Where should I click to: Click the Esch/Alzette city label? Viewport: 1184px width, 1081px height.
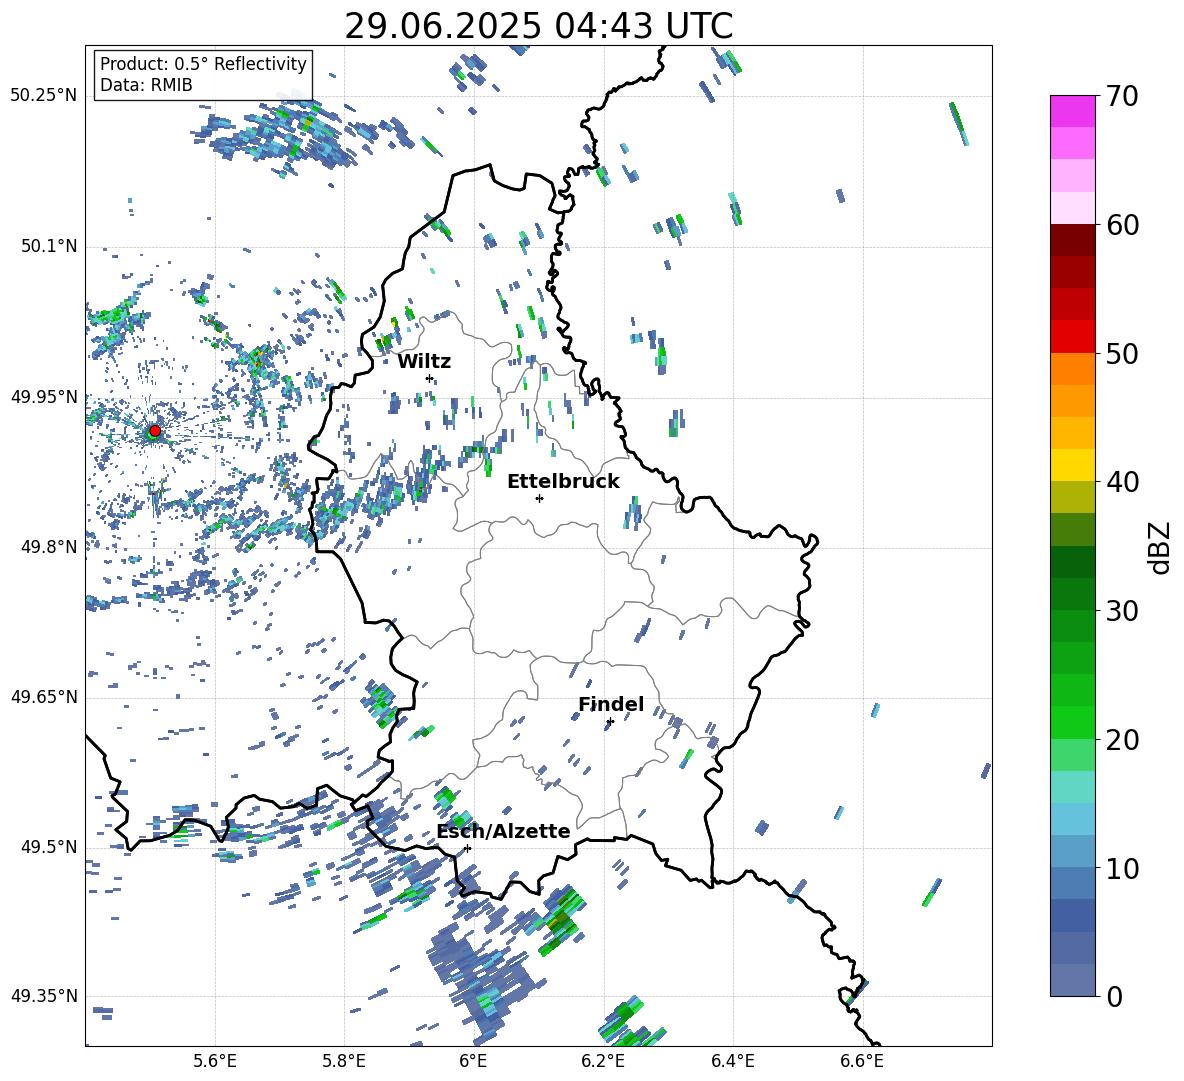click(x=503, y=831)
